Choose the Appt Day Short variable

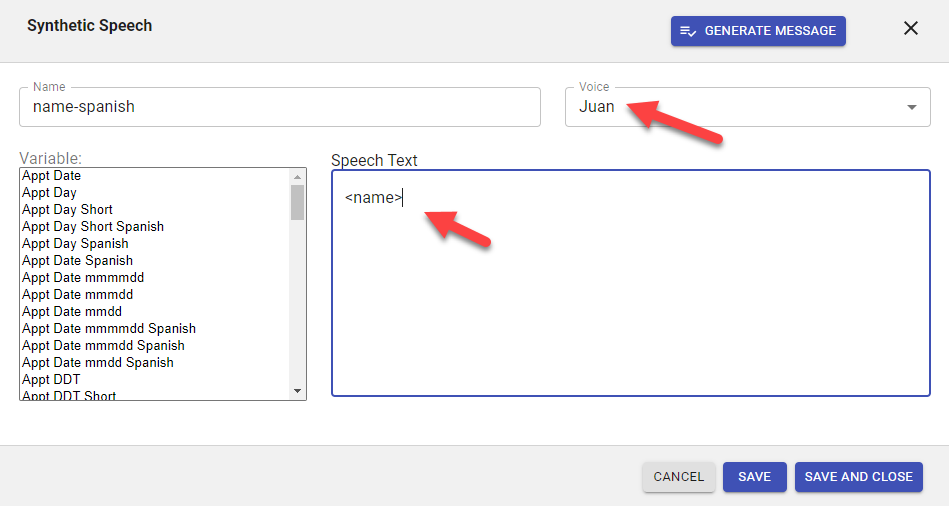pyautogui.click(x=68, y=210)
